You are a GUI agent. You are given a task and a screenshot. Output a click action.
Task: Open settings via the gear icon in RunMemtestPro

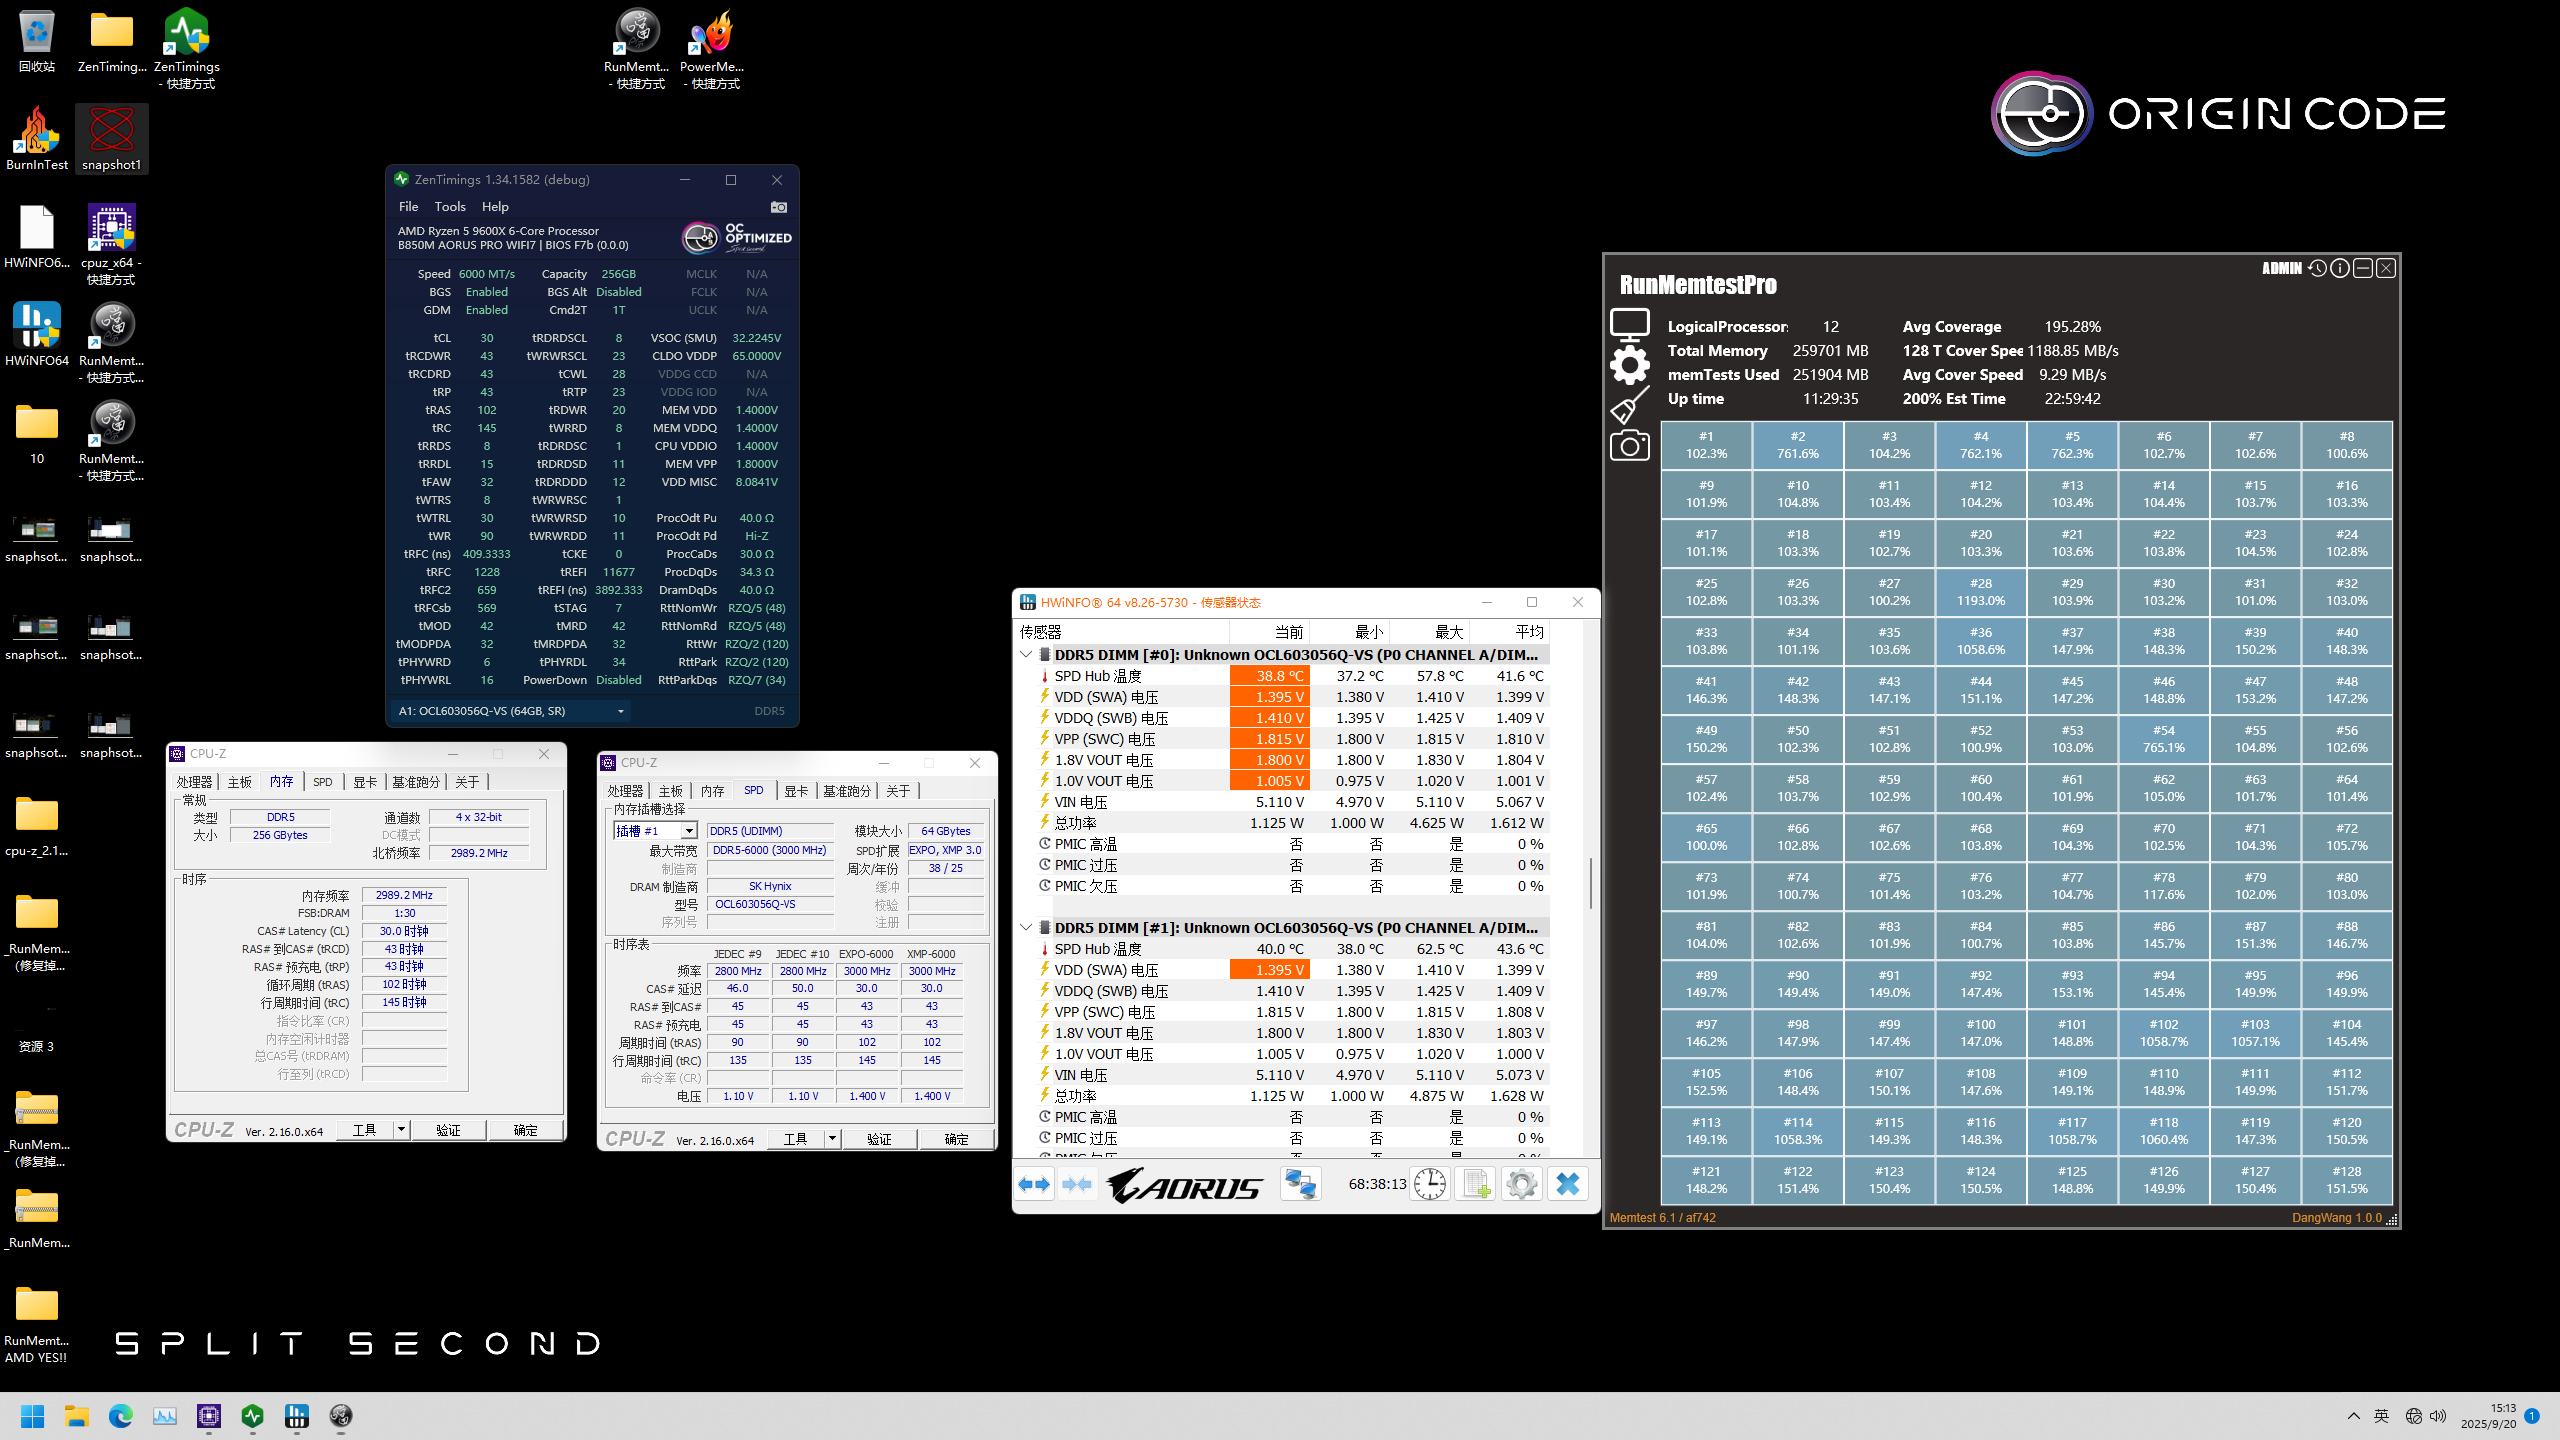[x=1630, y=366]
